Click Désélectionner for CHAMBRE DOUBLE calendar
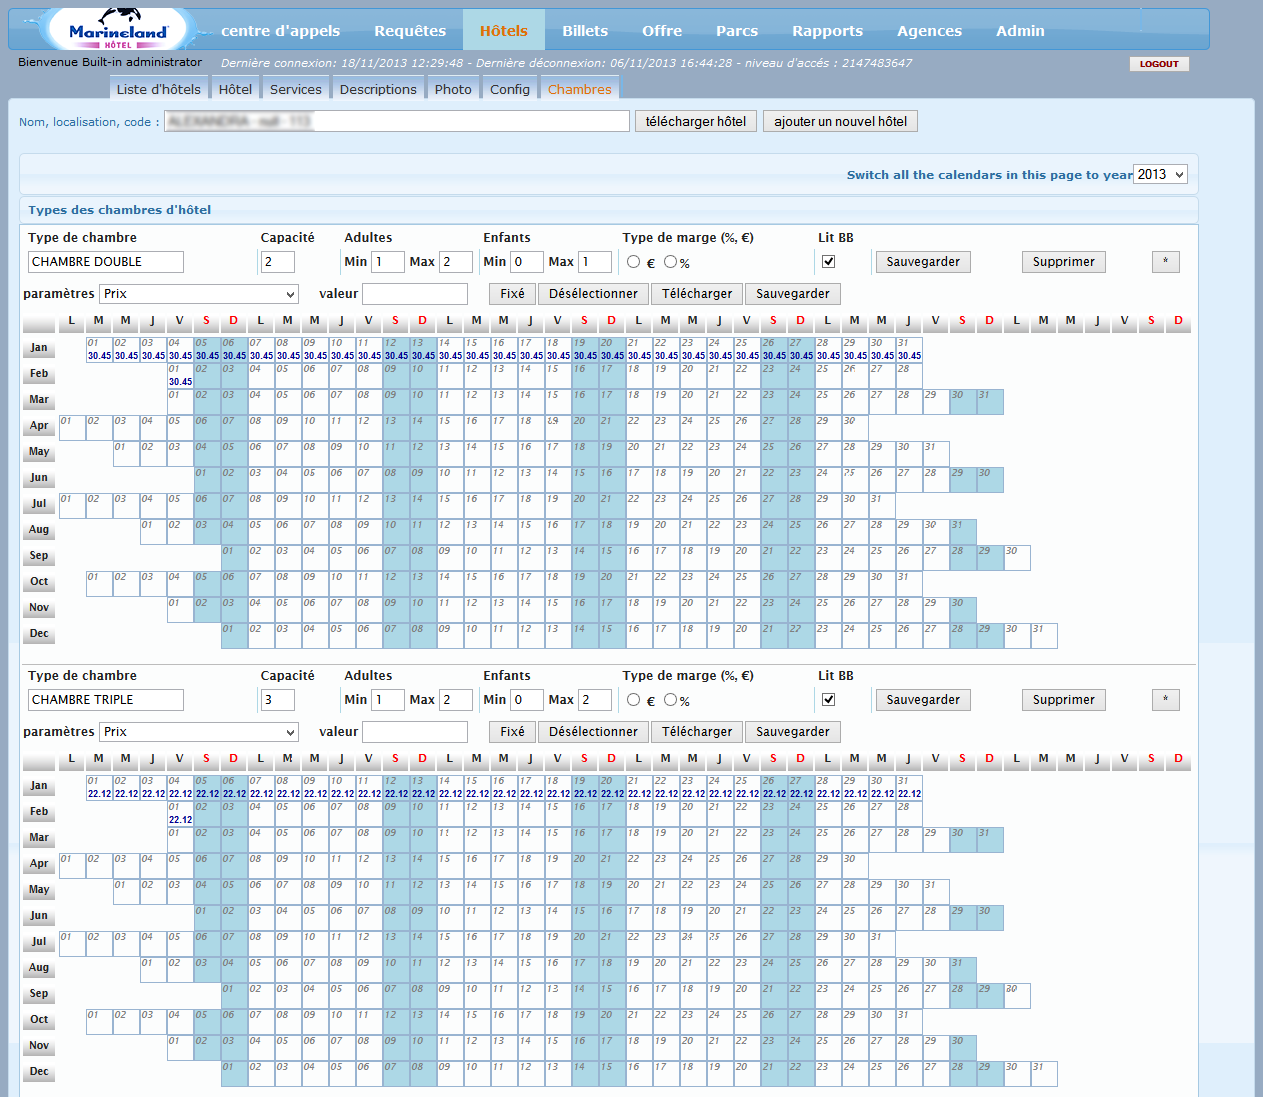The width and height of the screenshot is (1263, 1097). pos(593,294)
